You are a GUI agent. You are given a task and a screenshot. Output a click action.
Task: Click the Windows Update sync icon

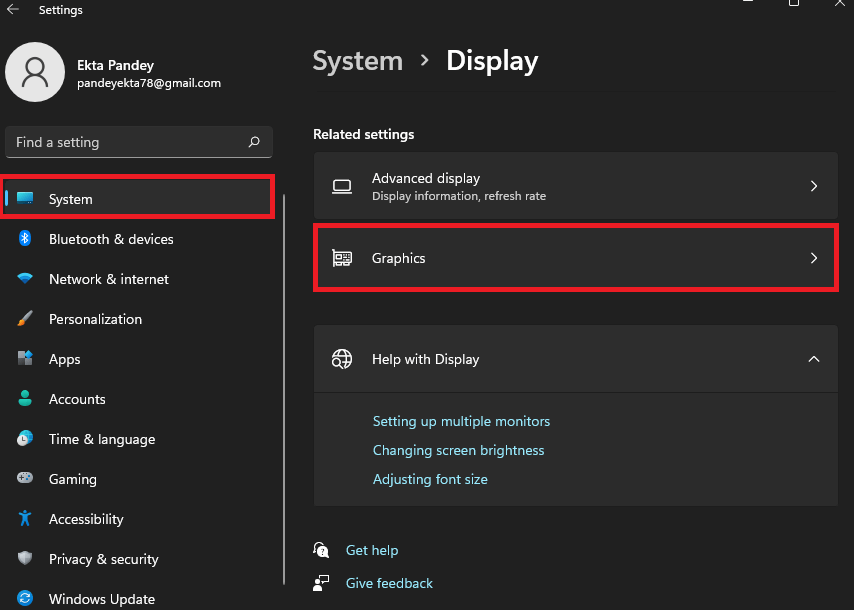26,599
